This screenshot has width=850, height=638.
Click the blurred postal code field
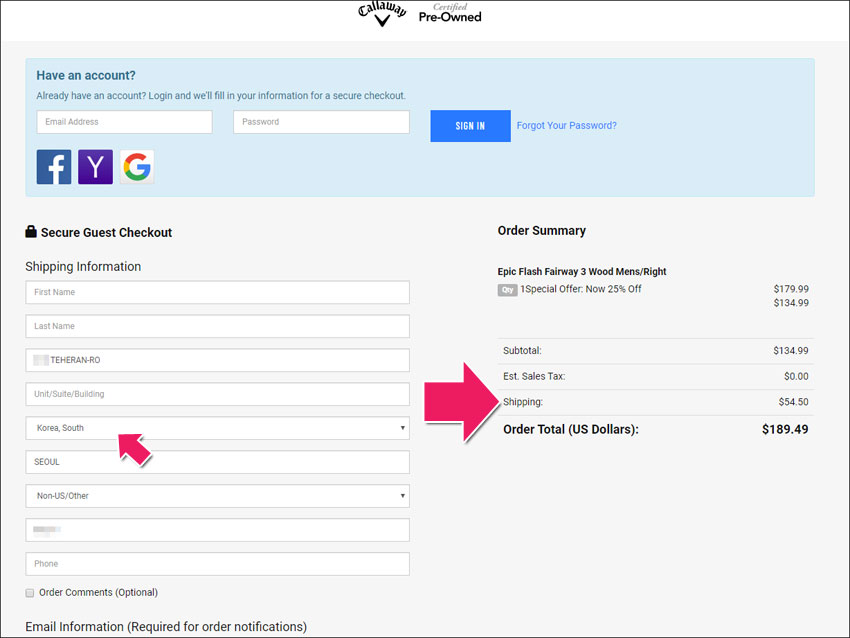tap(217, 530)
